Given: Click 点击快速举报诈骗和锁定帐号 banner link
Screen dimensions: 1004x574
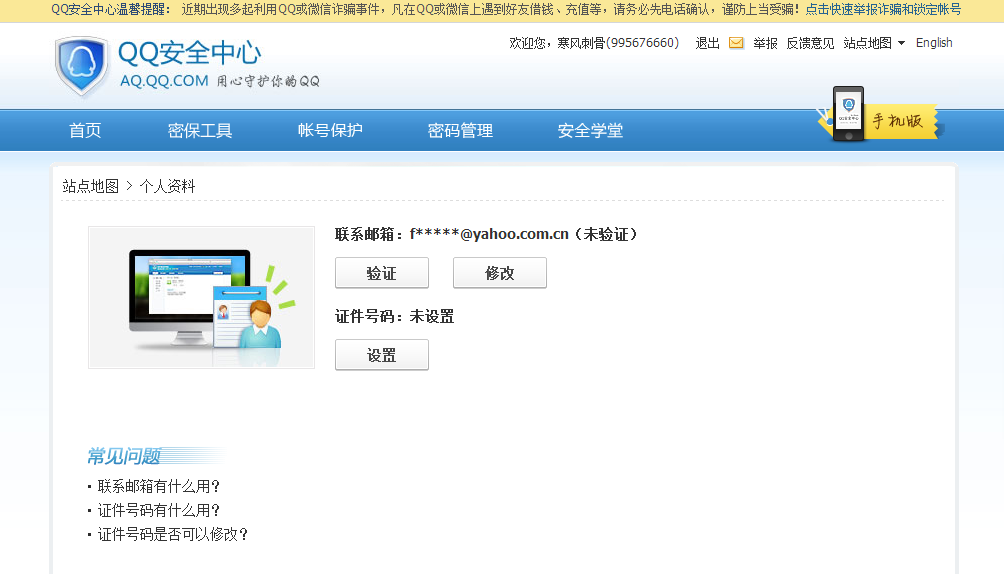Looking at the screenshot, I should click(x=884, y=10).
